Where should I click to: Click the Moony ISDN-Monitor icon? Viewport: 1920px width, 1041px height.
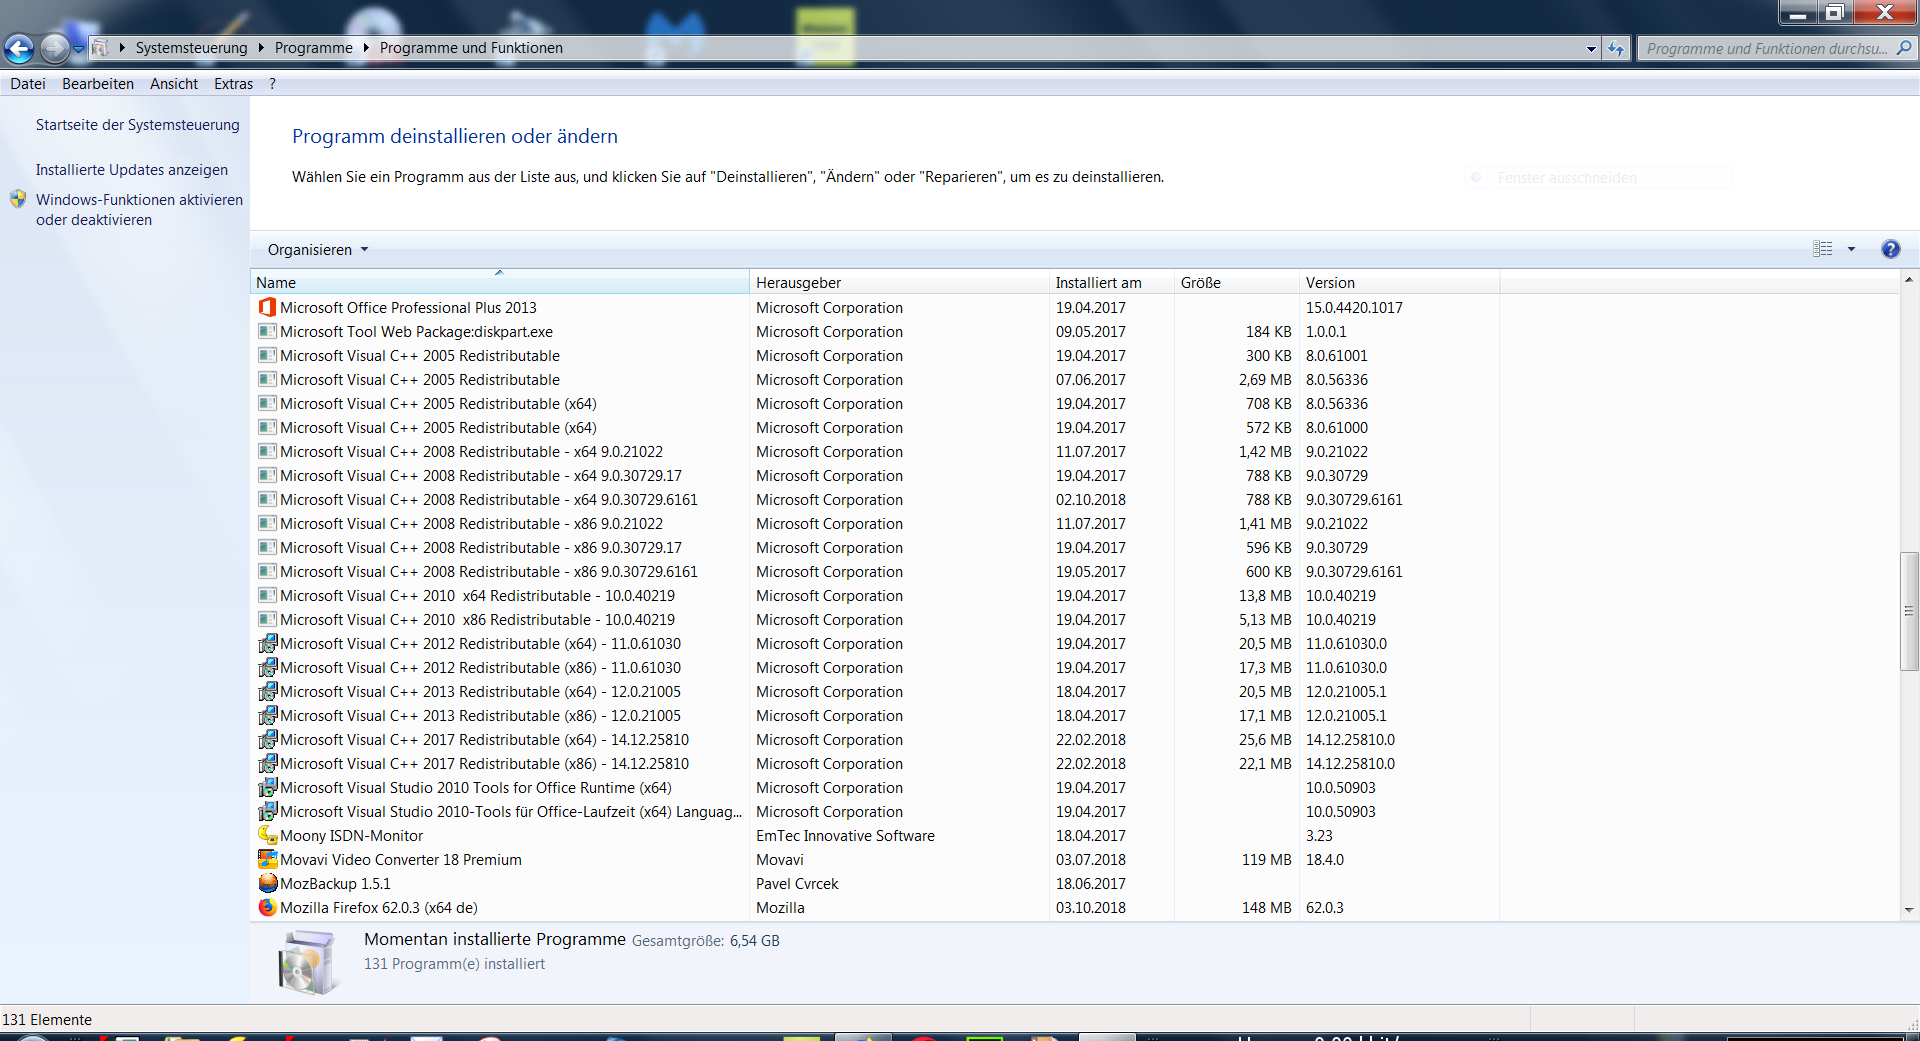[x=267, y=835]
